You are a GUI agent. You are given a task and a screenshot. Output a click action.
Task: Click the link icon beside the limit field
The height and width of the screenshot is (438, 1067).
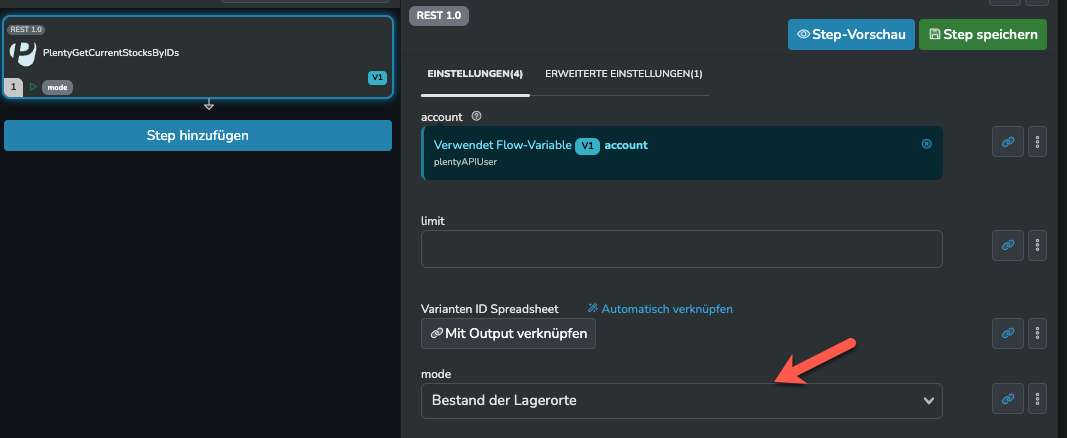(1007, 244)
